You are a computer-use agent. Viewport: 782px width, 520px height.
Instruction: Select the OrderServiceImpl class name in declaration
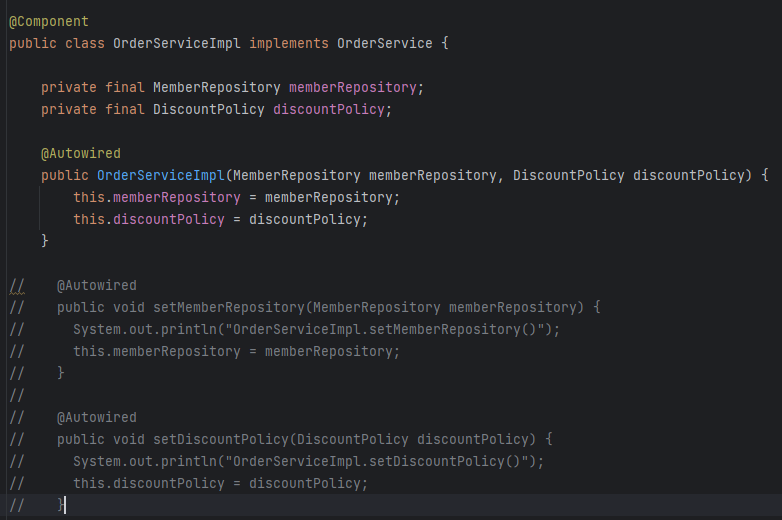(177, 43)
